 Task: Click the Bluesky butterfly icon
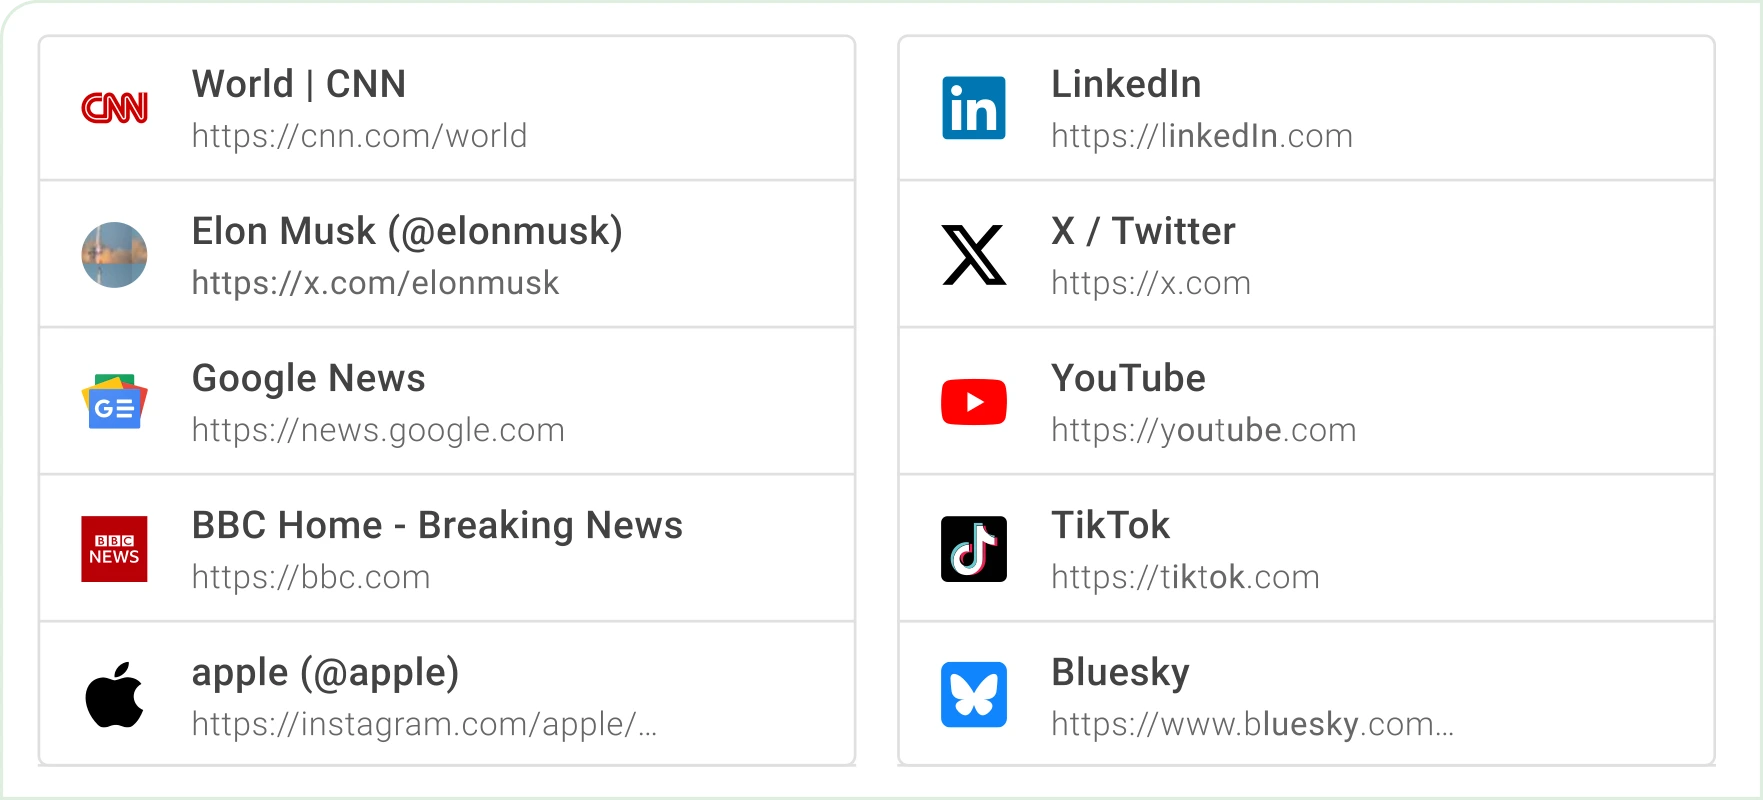[x=973, y=695]
